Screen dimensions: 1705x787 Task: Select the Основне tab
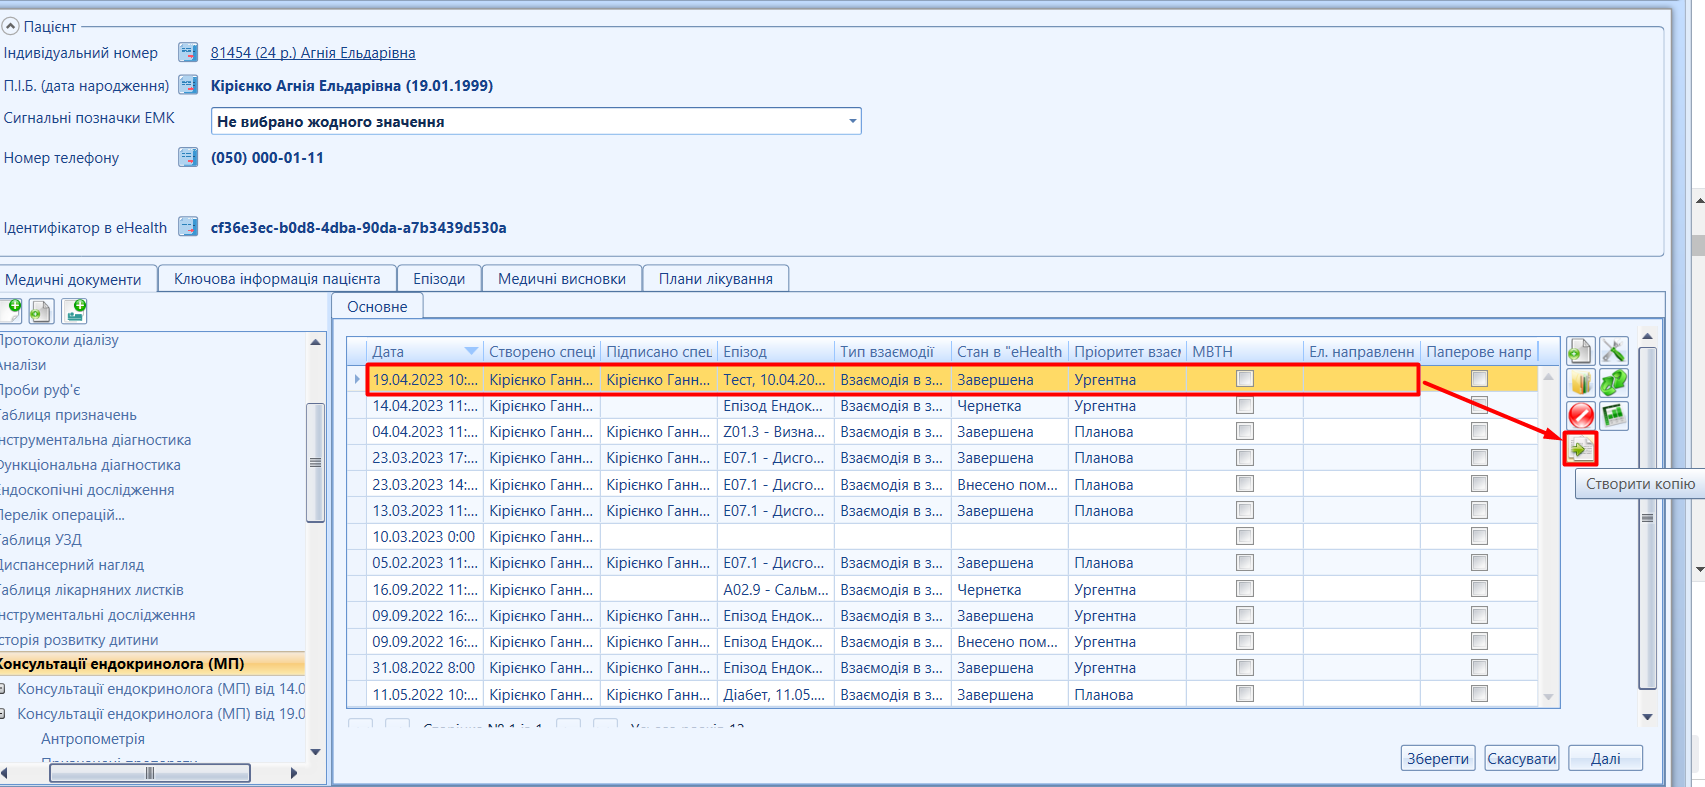(x=377, y=306)
